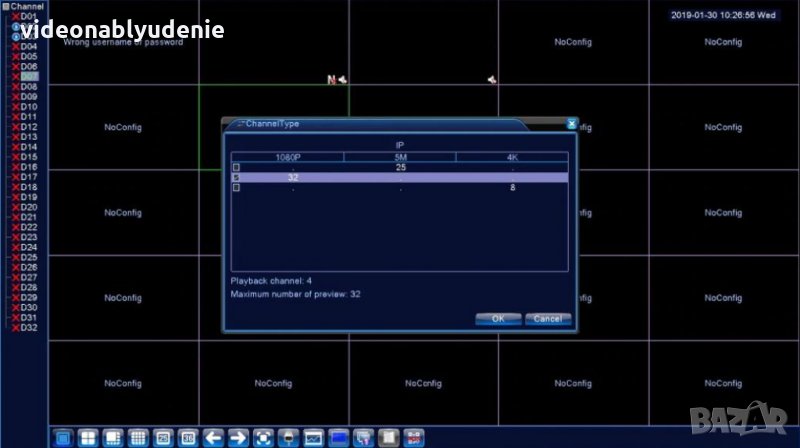Switch to four-channel quad view
Viewport: 800px width, 448px height.
tap(88, 437)
